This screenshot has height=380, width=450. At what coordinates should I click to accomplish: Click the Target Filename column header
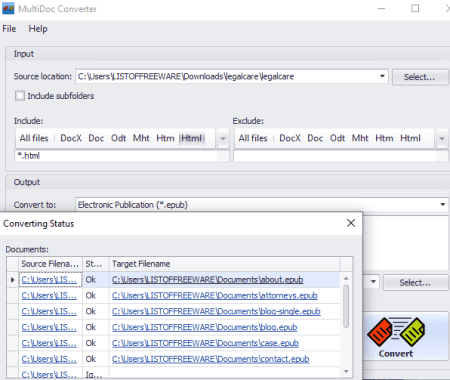225,264
